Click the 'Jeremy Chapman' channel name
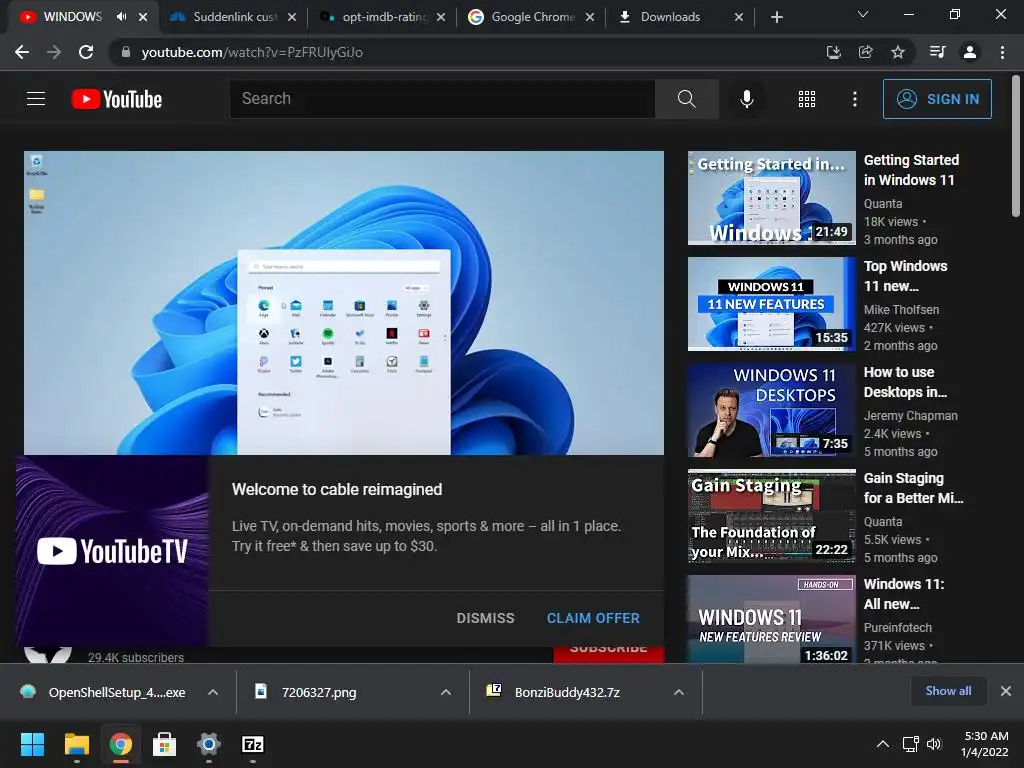Image resolution: width=1024 pixels, height=768 pixels. click(x=910, y=415)
